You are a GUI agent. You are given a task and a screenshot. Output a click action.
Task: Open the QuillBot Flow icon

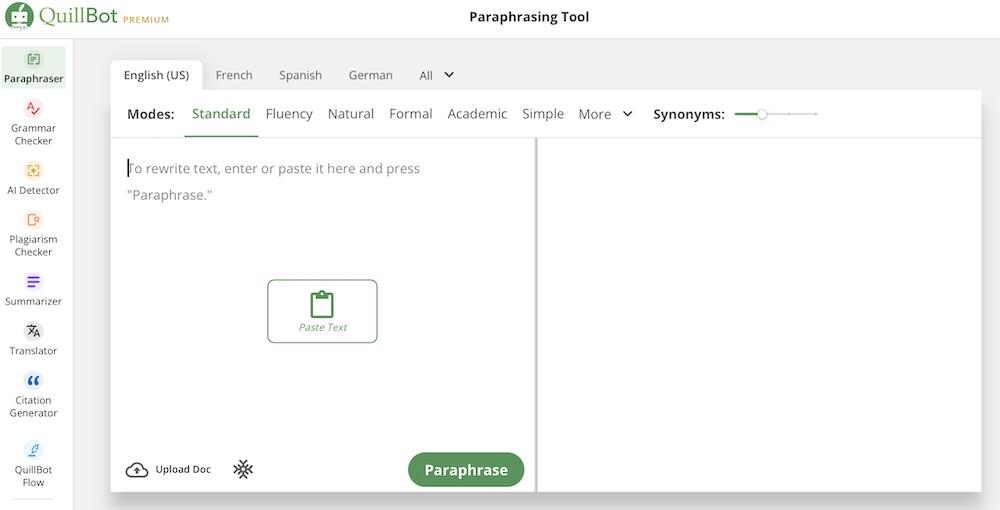pyautogui.click(x=34, y=451)
